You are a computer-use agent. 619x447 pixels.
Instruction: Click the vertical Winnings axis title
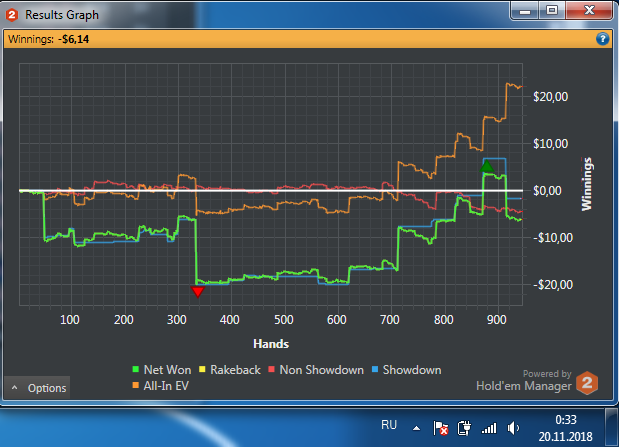(587, 184)
